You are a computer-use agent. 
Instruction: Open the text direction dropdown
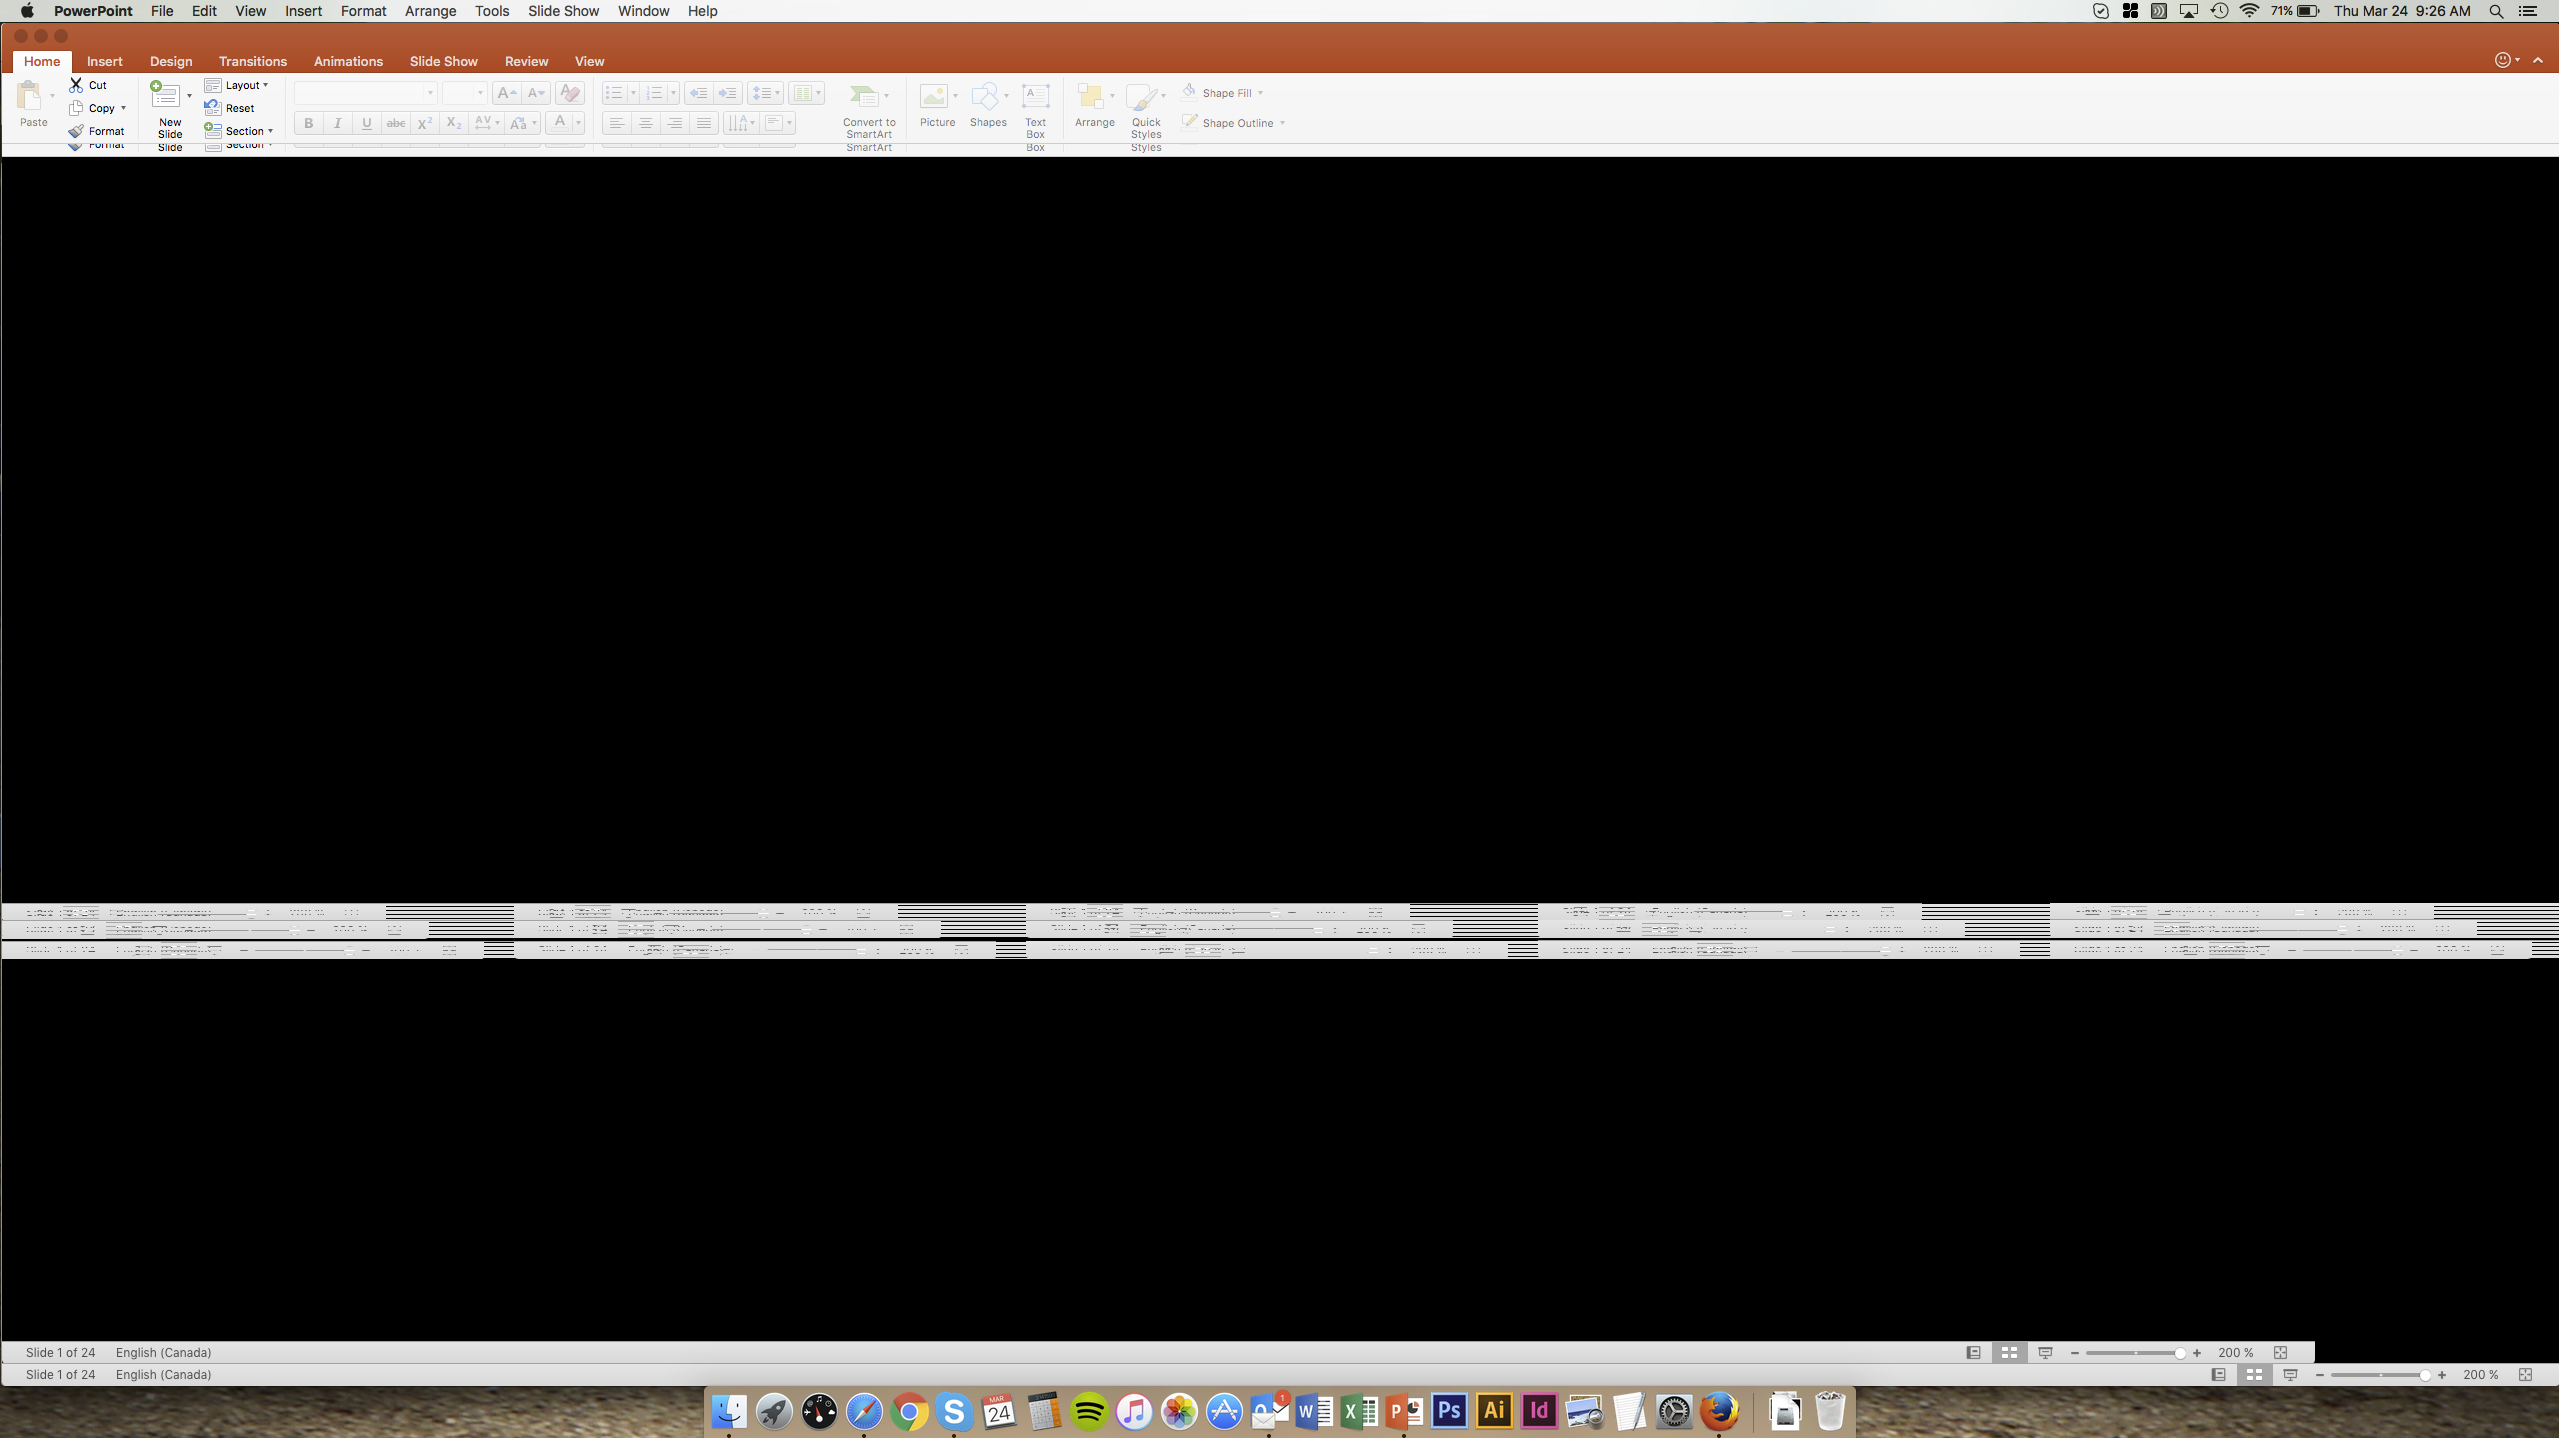pyautogui.click(x=741, y=123)
